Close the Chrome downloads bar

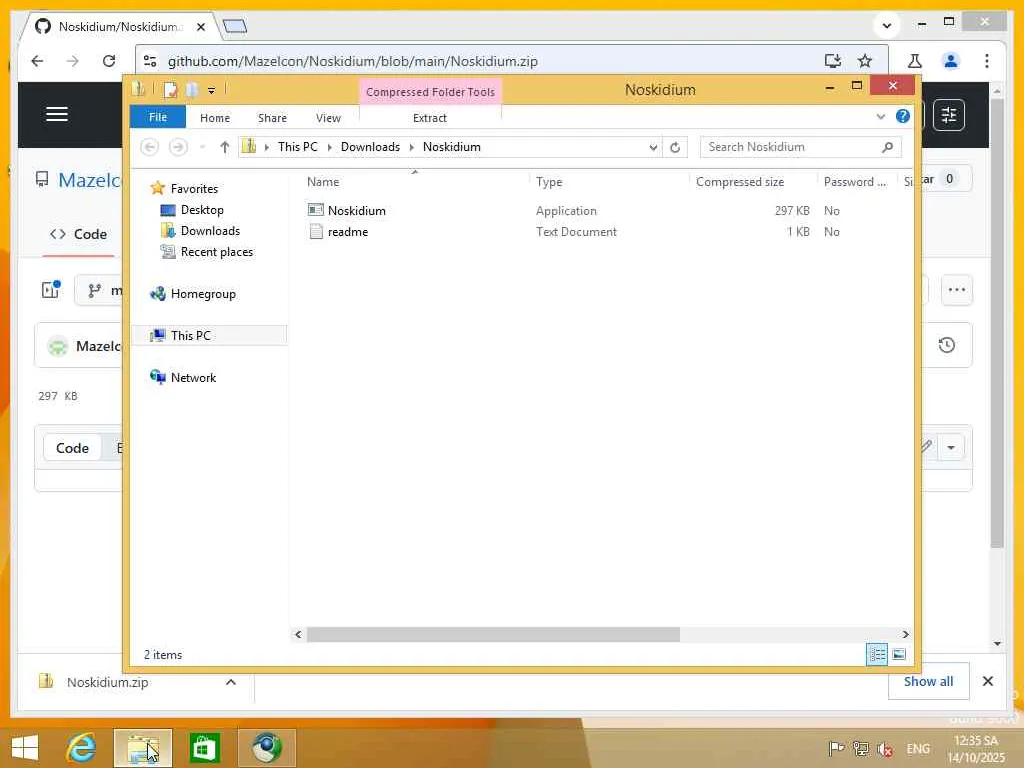(x=987, y=681)
